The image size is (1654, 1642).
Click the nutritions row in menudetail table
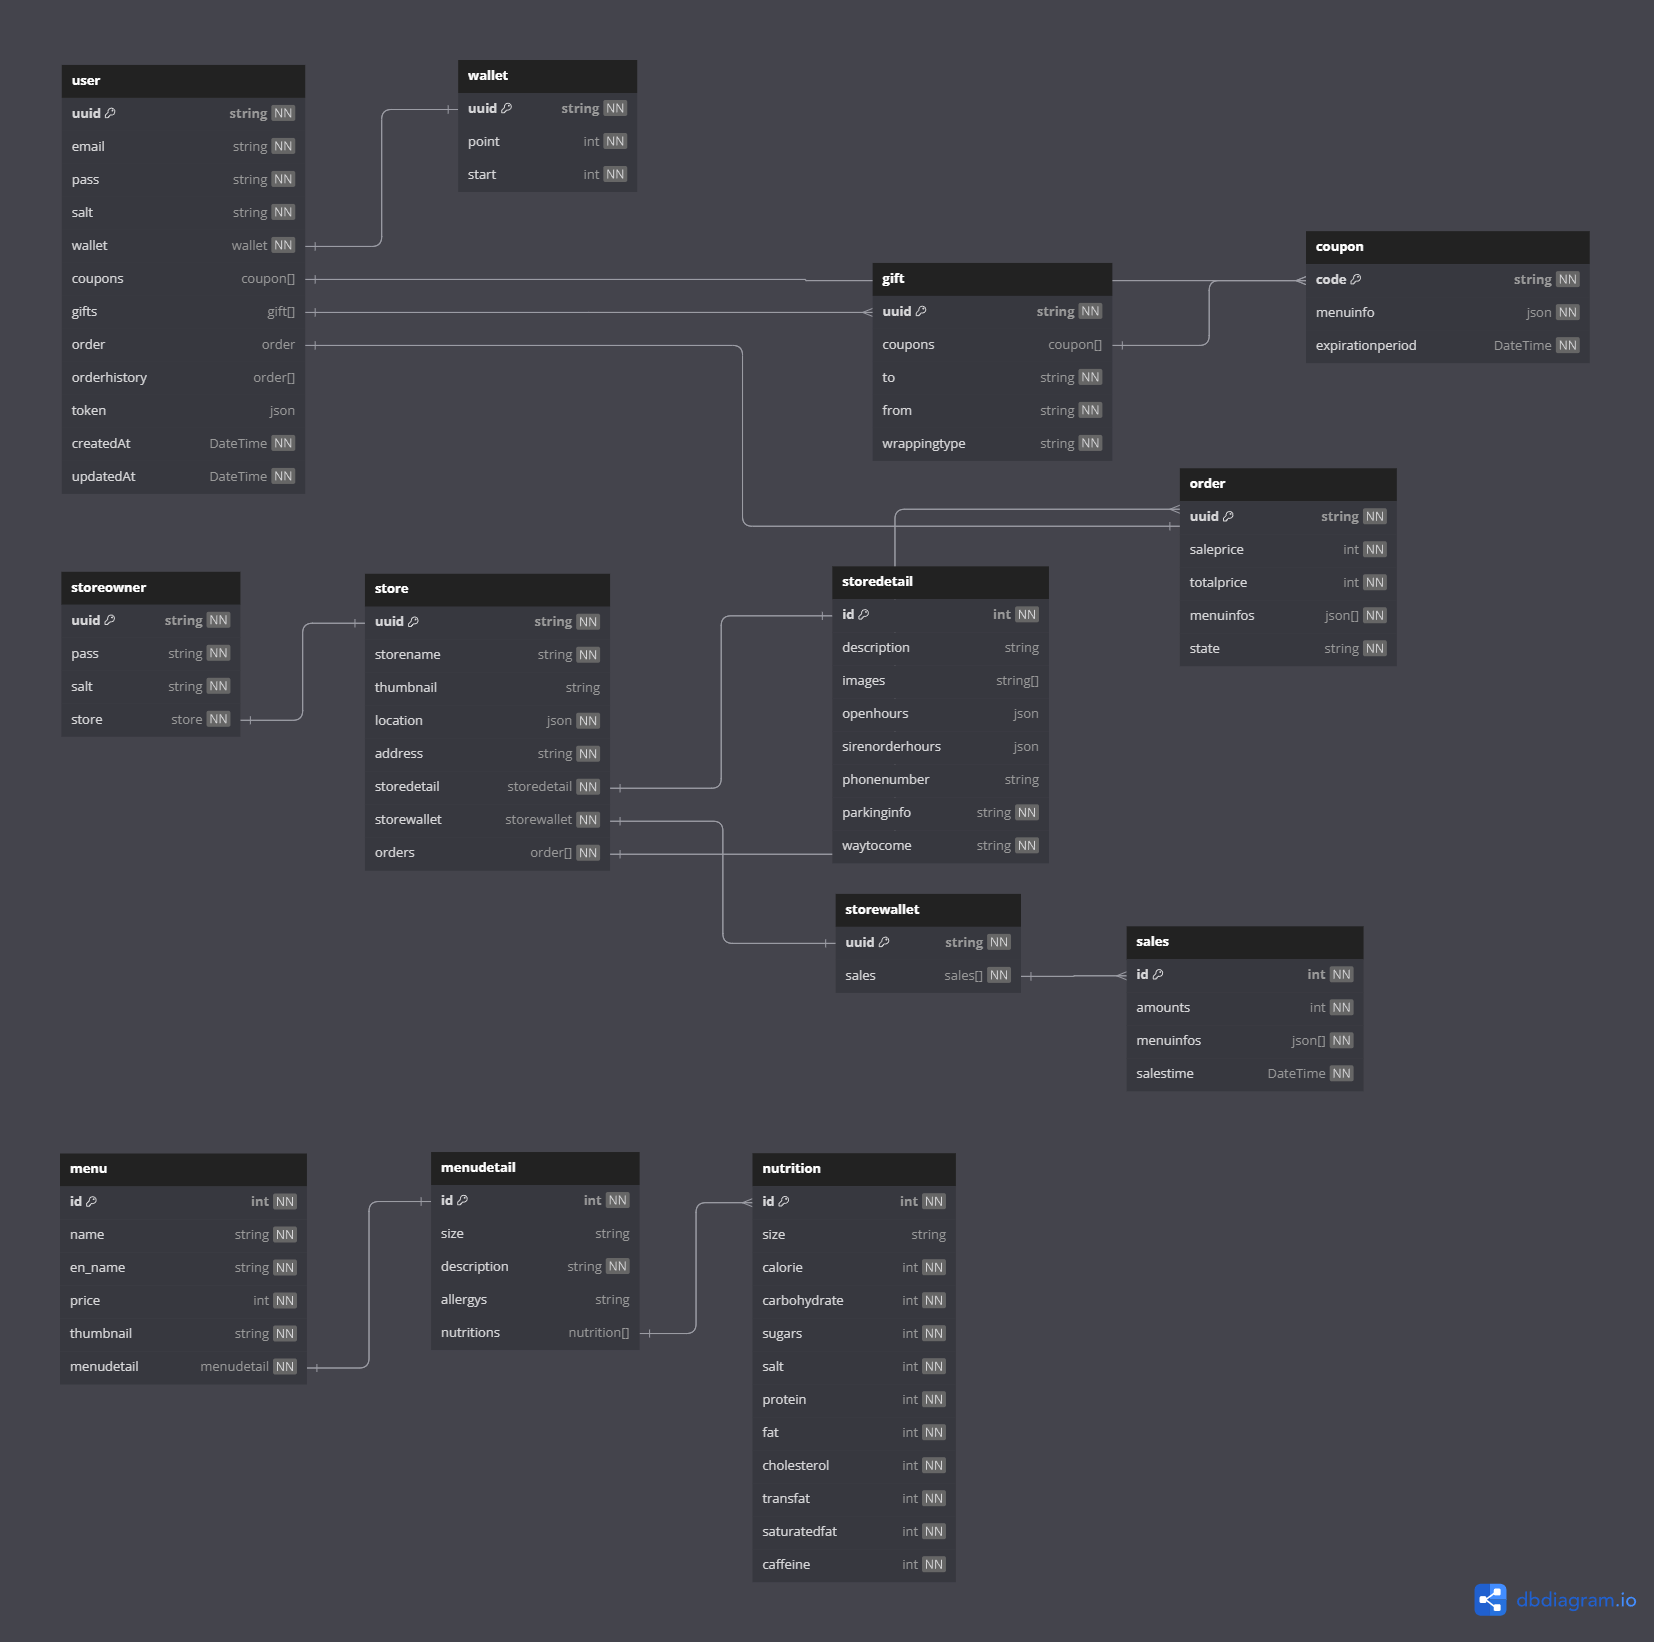(x=535, y=1333)
